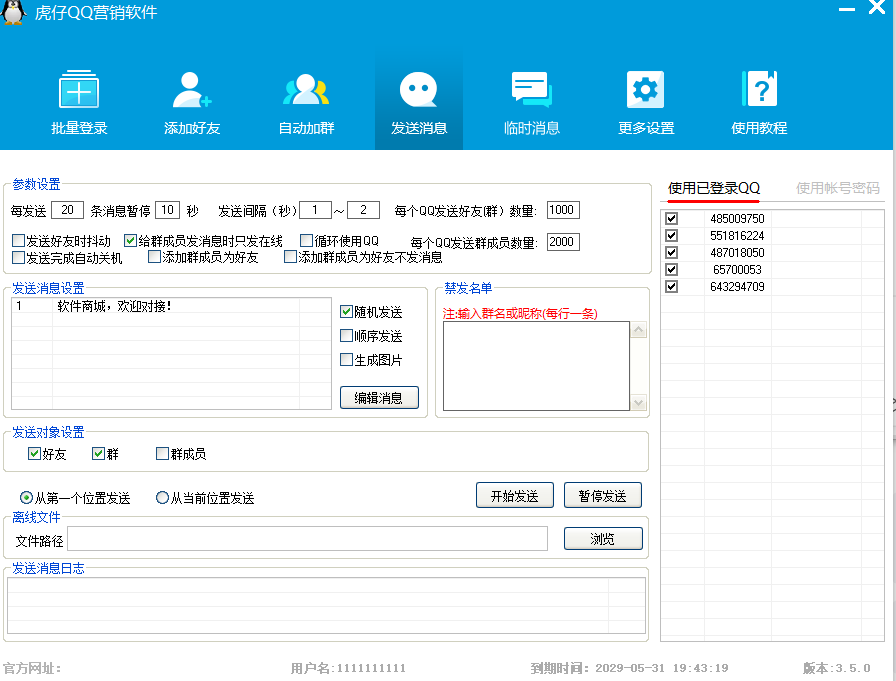Click the 禁发名单 text area

[536, 366]
